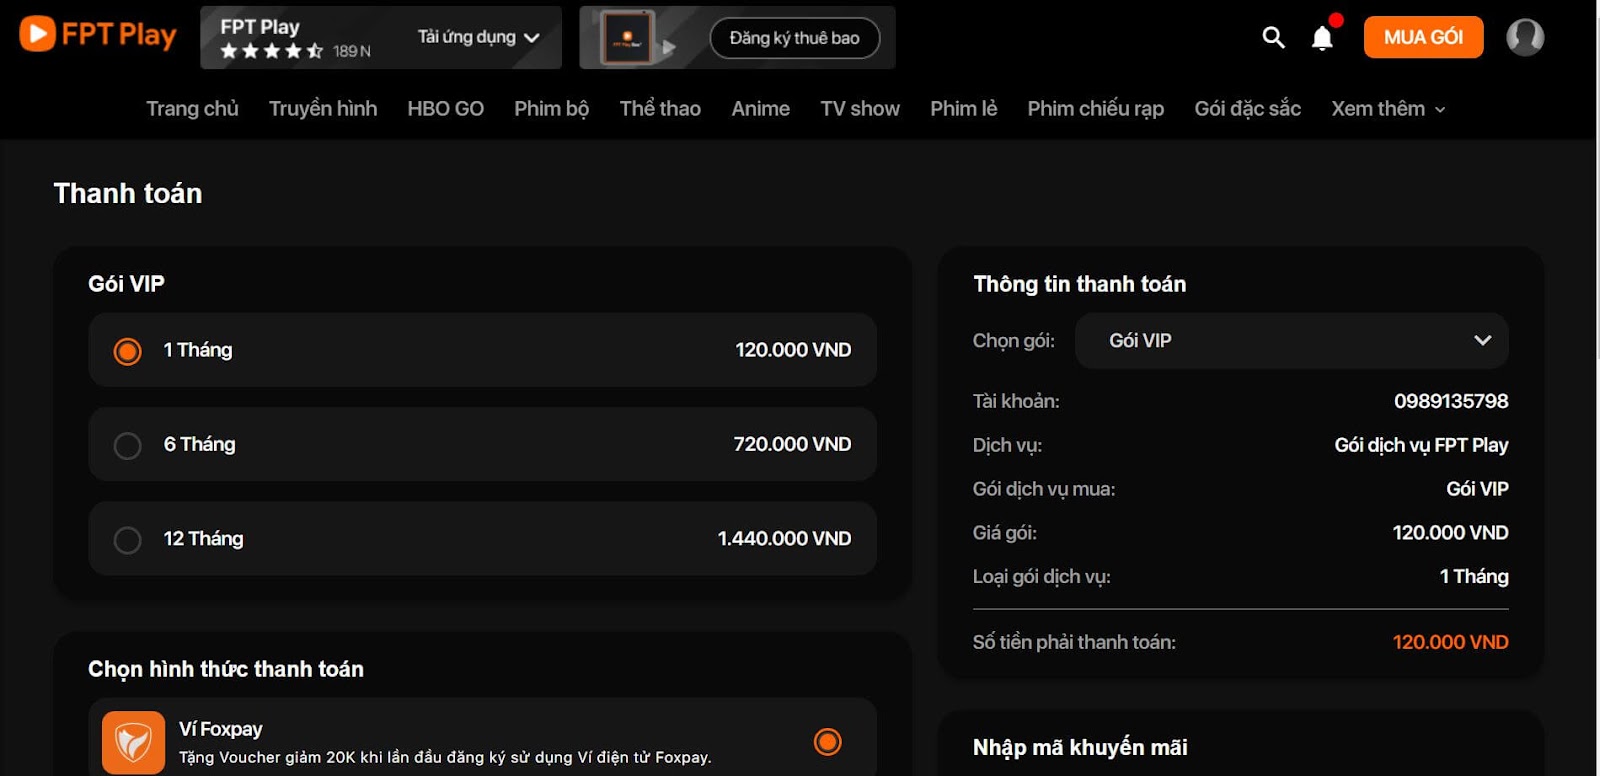
Task: Click the Đăng ký thuê bao button
Action: click(794, 38)
